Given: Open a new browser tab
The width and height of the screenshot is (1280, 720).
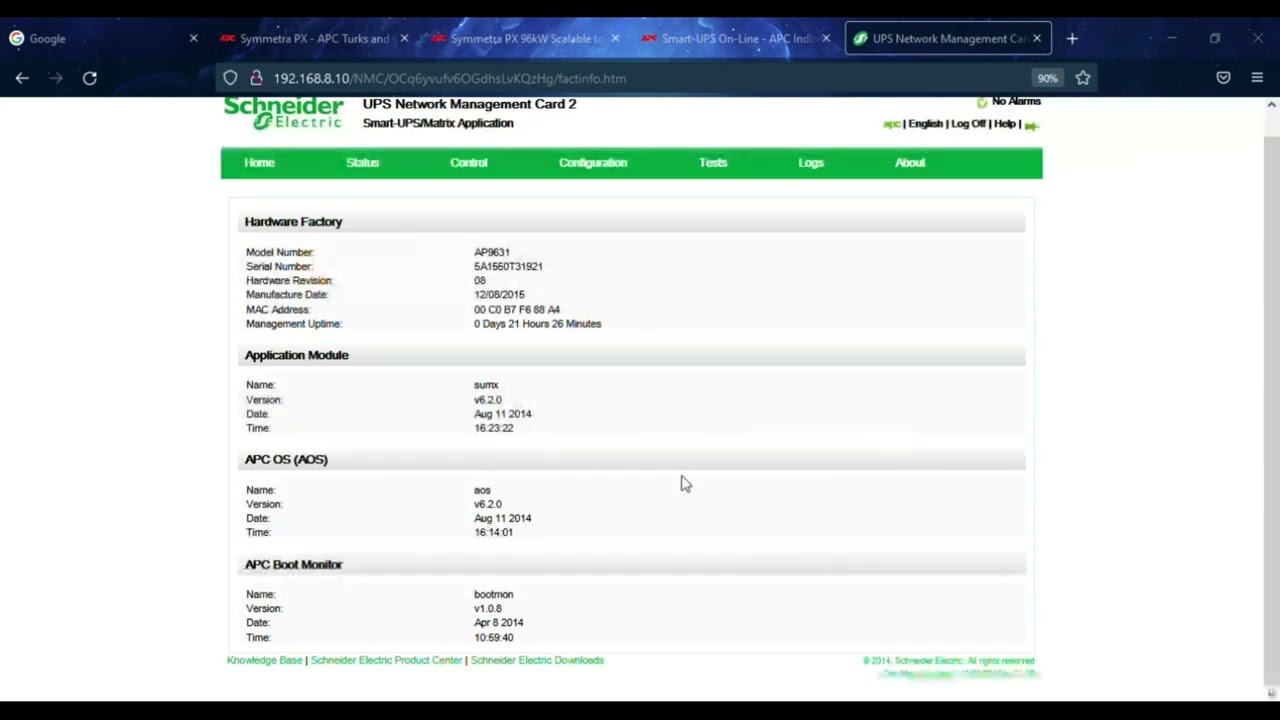Looking at the screenshot, I should point(1072,38).
